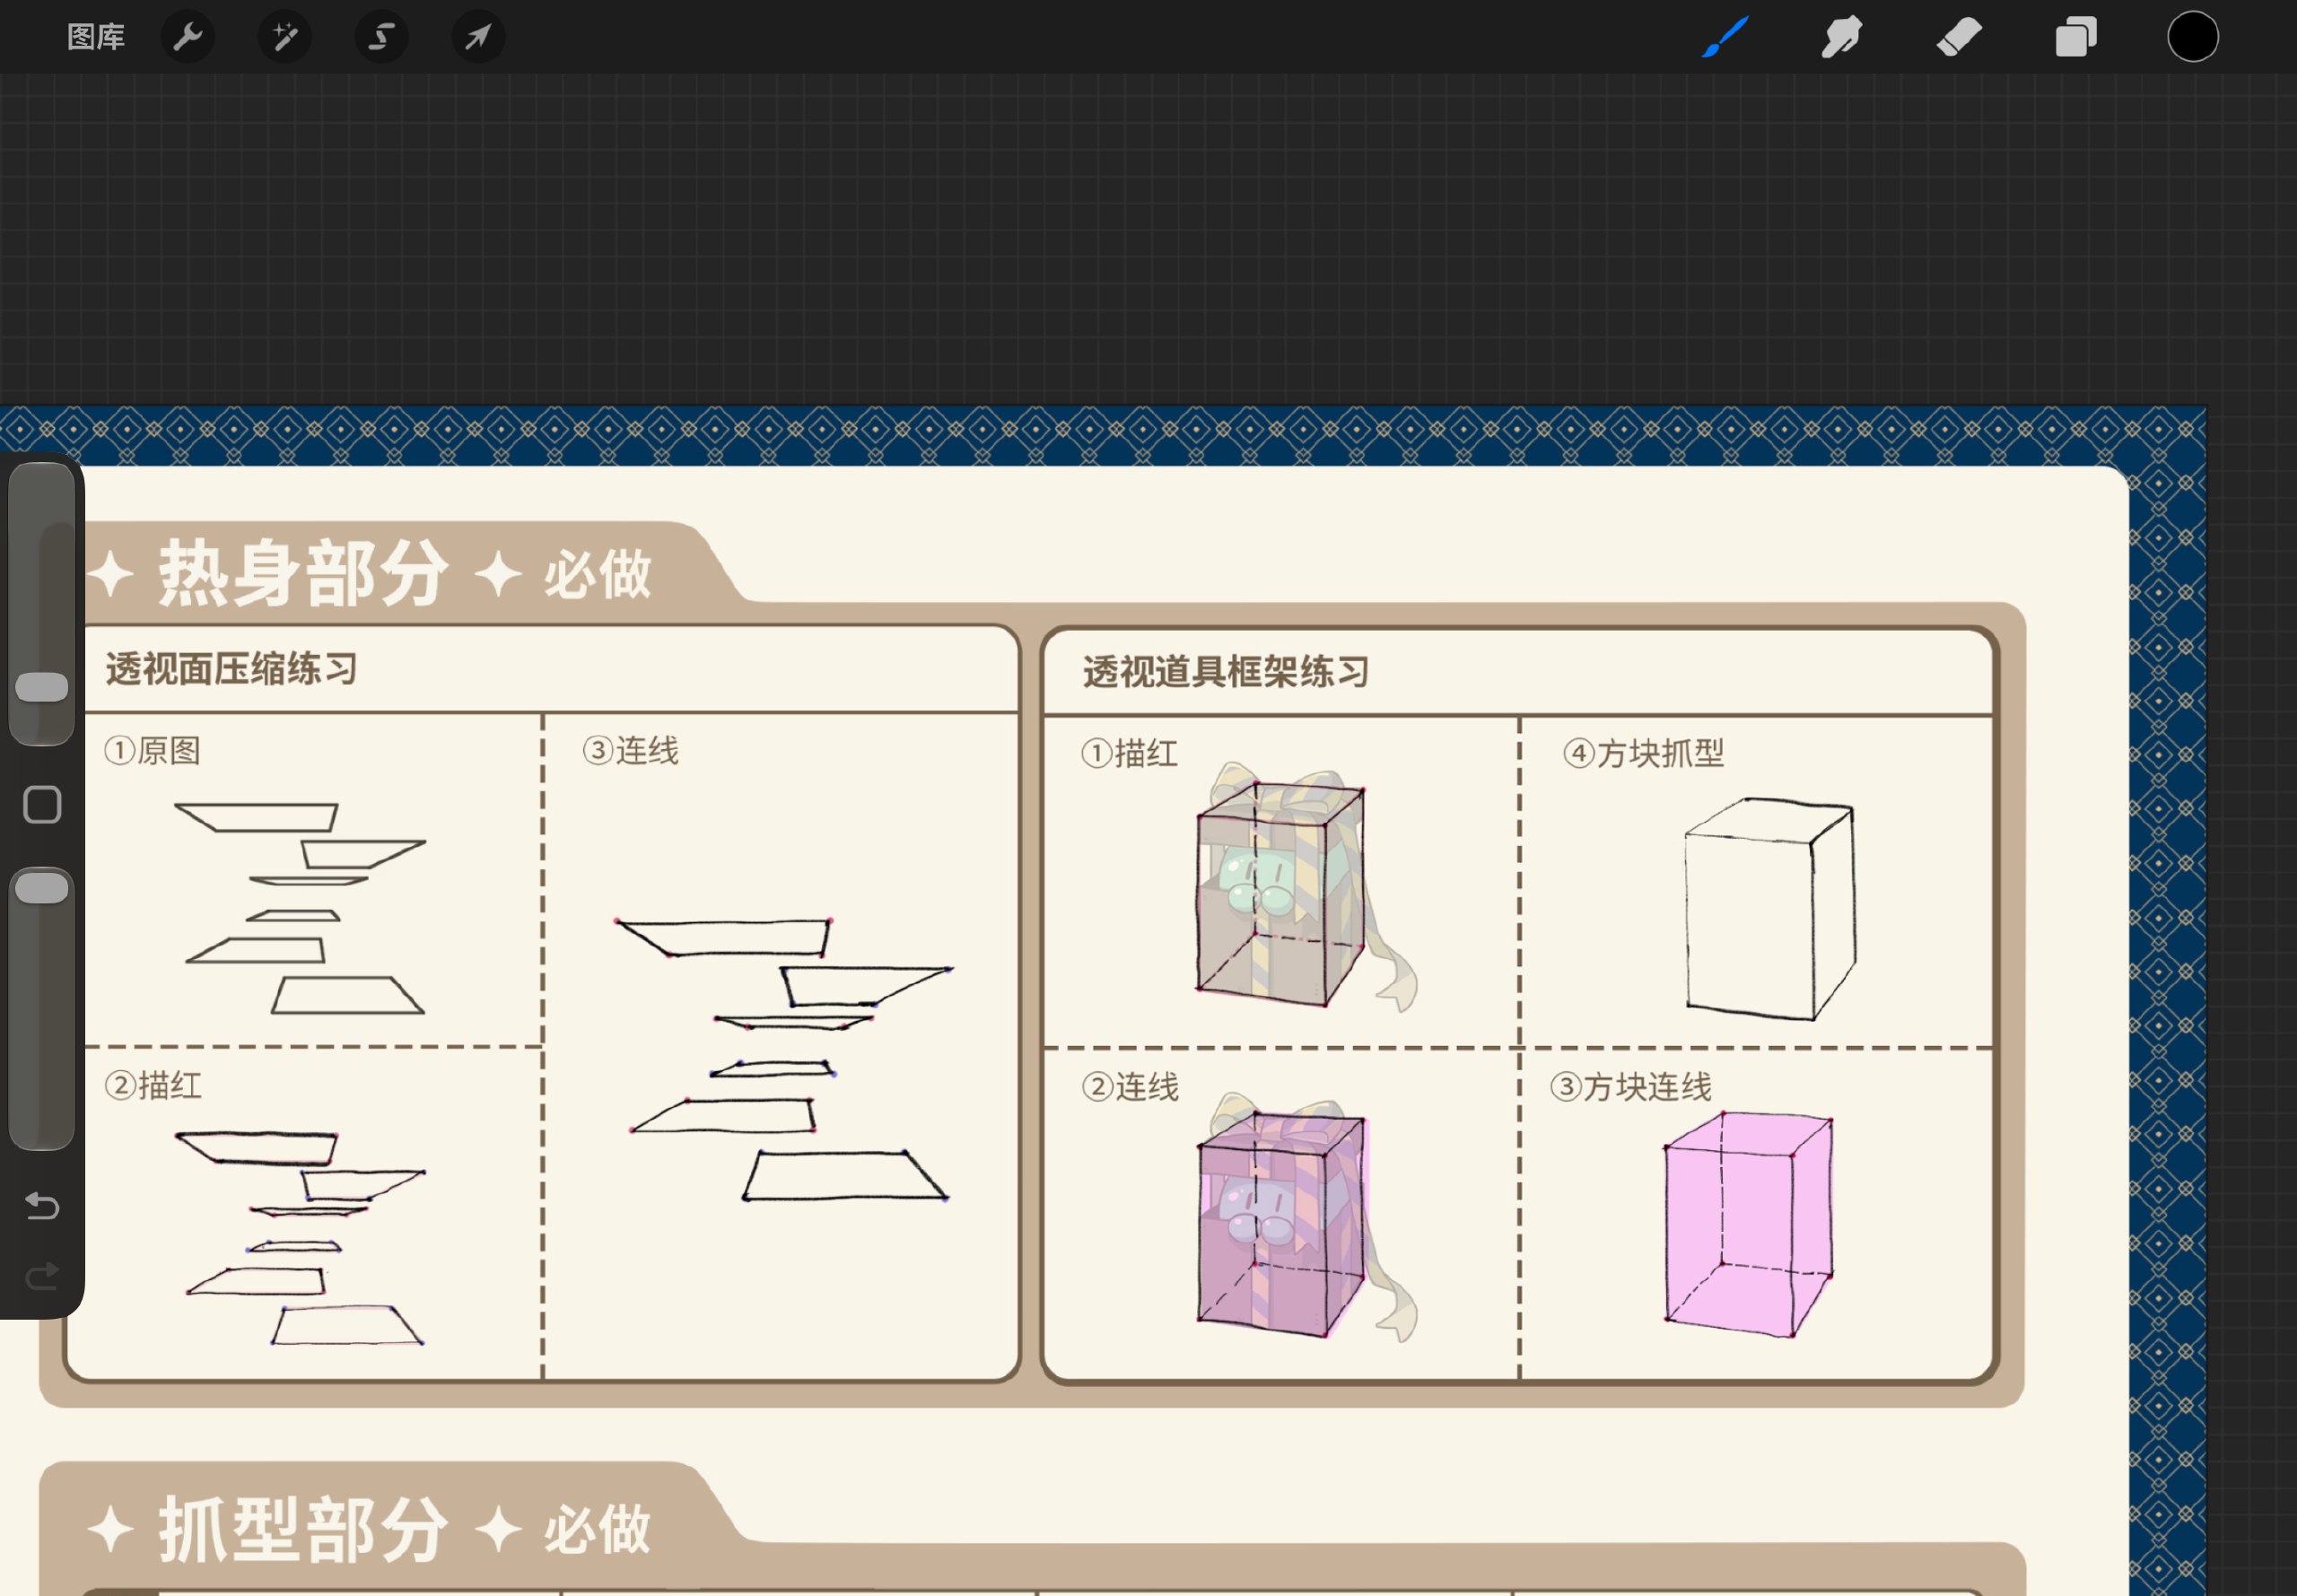Open the Actions wrench menu
2297x1596 pixels.
pyautogui.click(x=188, y=37)
